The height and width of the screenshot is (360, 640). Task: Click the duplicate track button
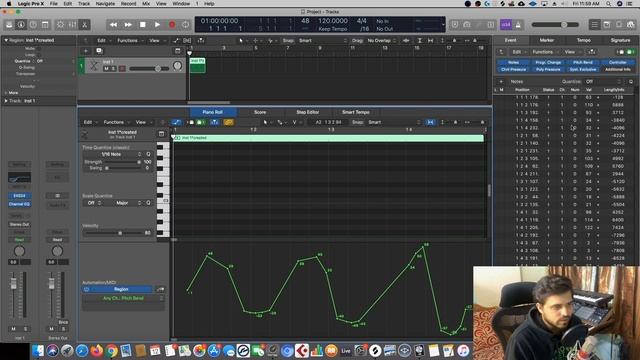[99, 51]
